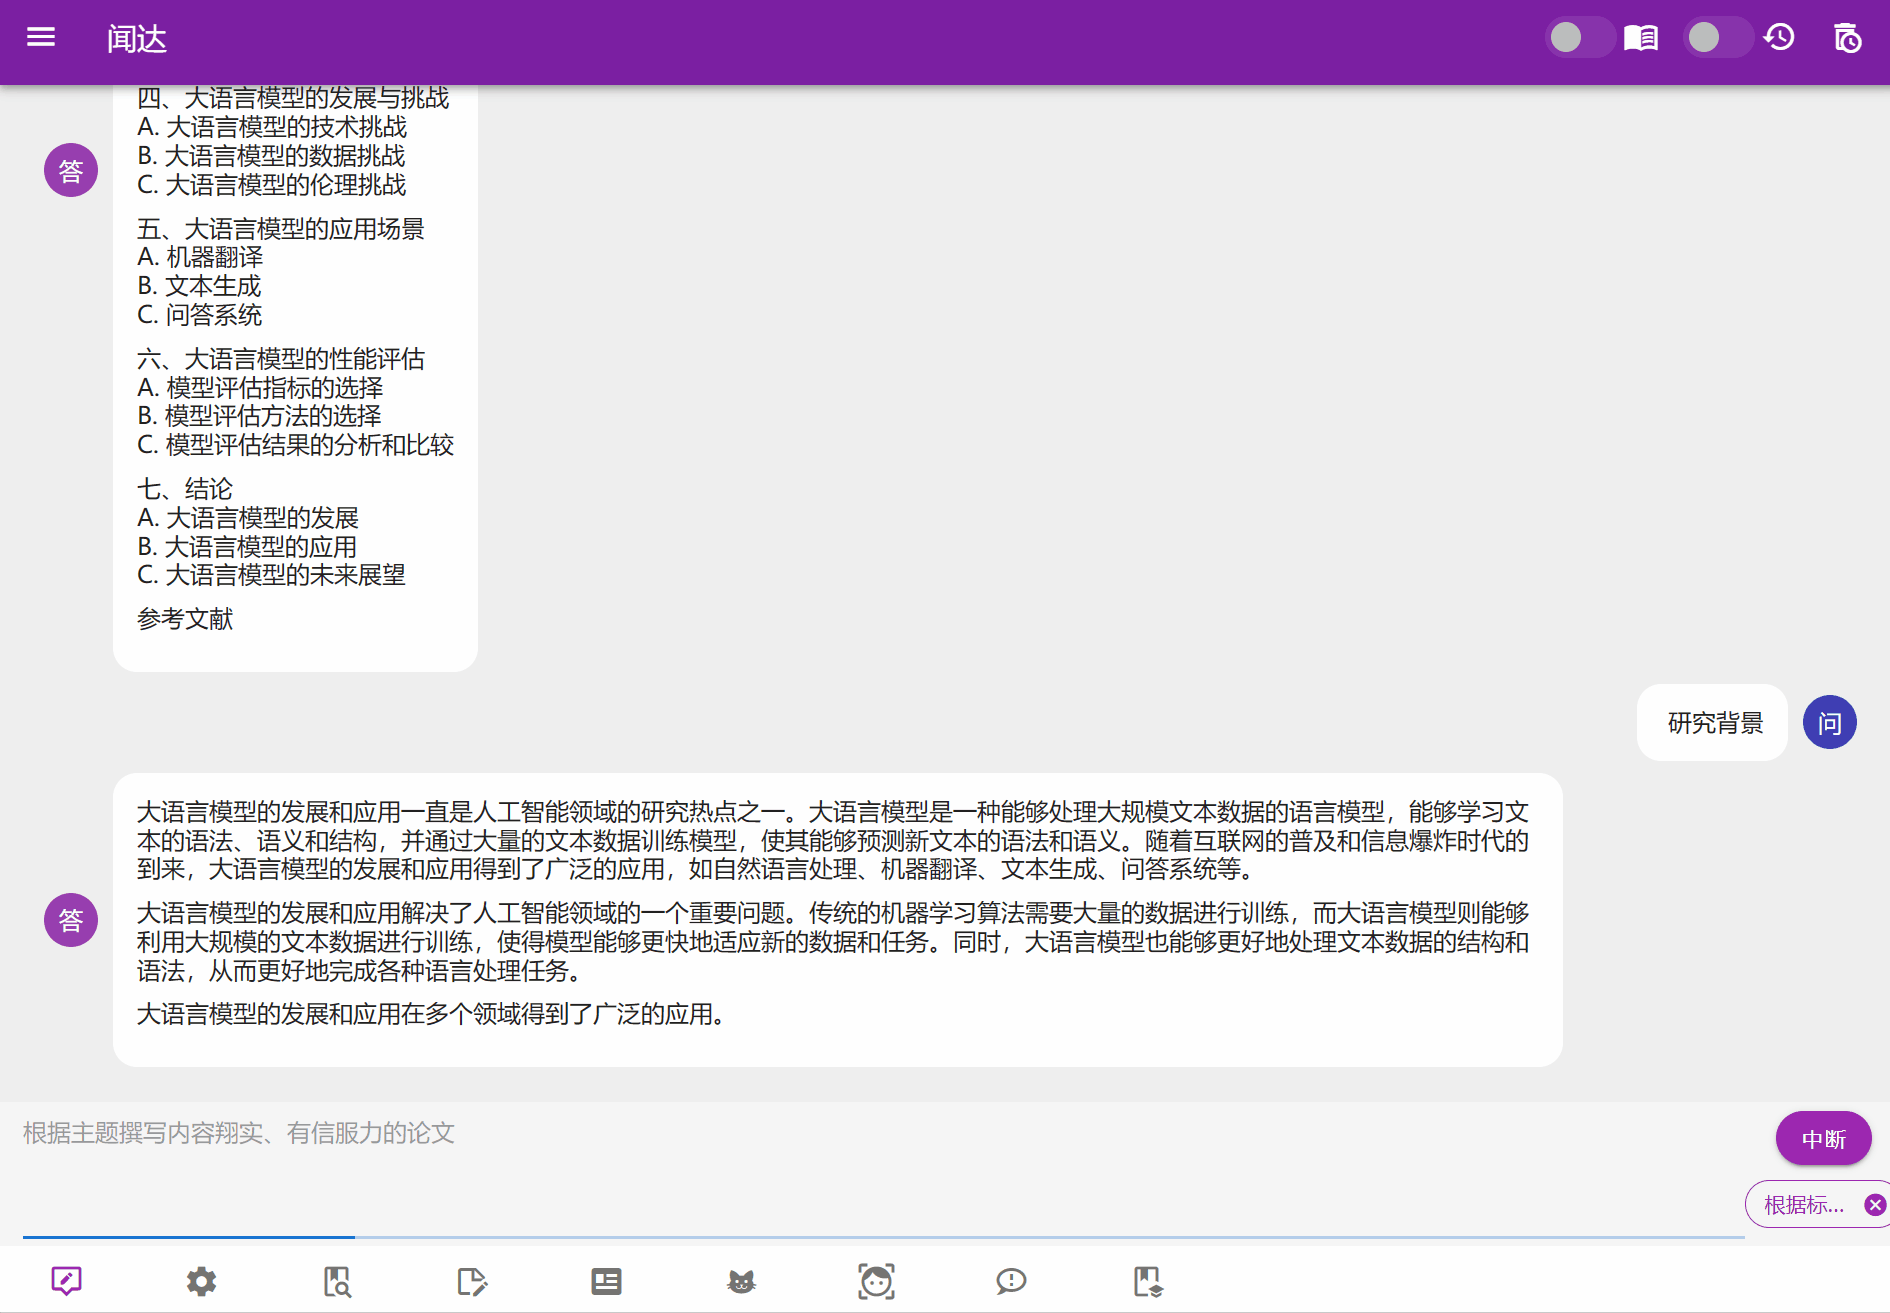The height and width of the screenshot is (1313, 1890).
Task: Click the history clock icon in header
Action: click(x=1780, y=38)
